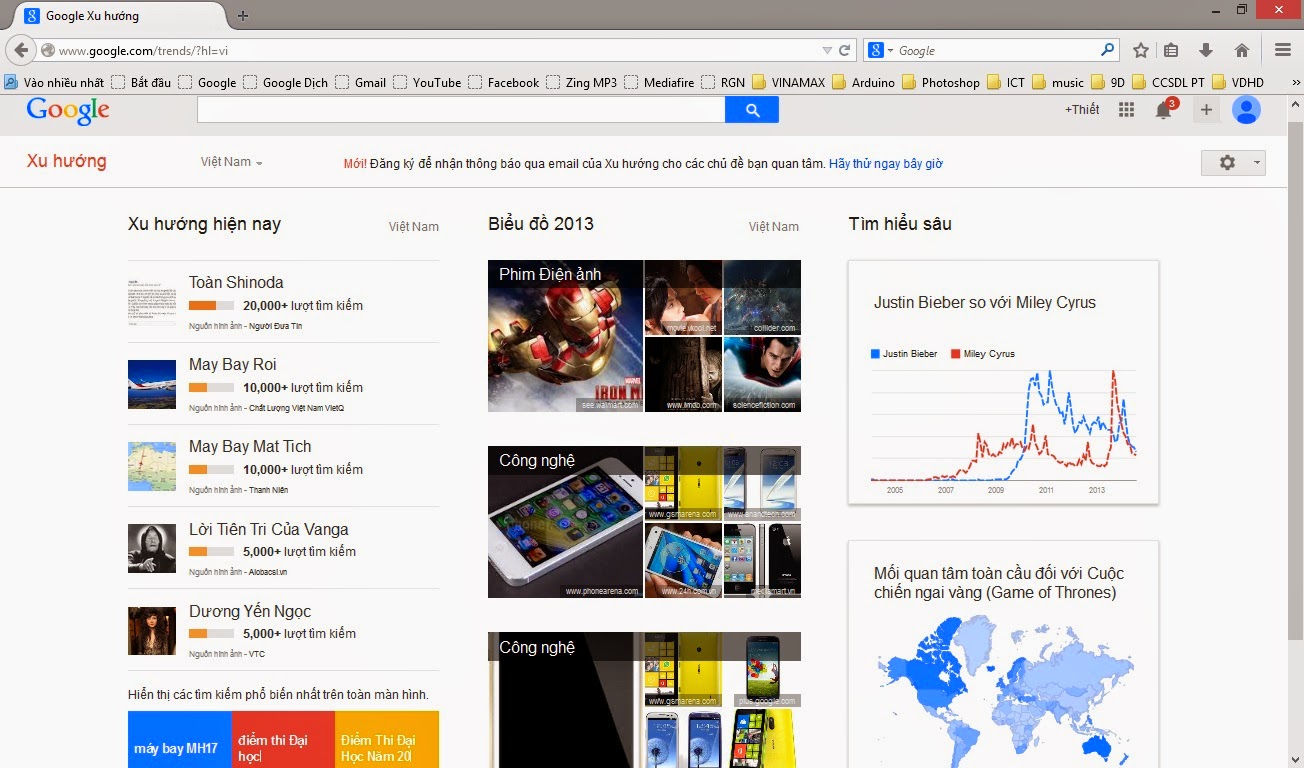Open the notifications bell with 3 alerts

point(1164,110)
